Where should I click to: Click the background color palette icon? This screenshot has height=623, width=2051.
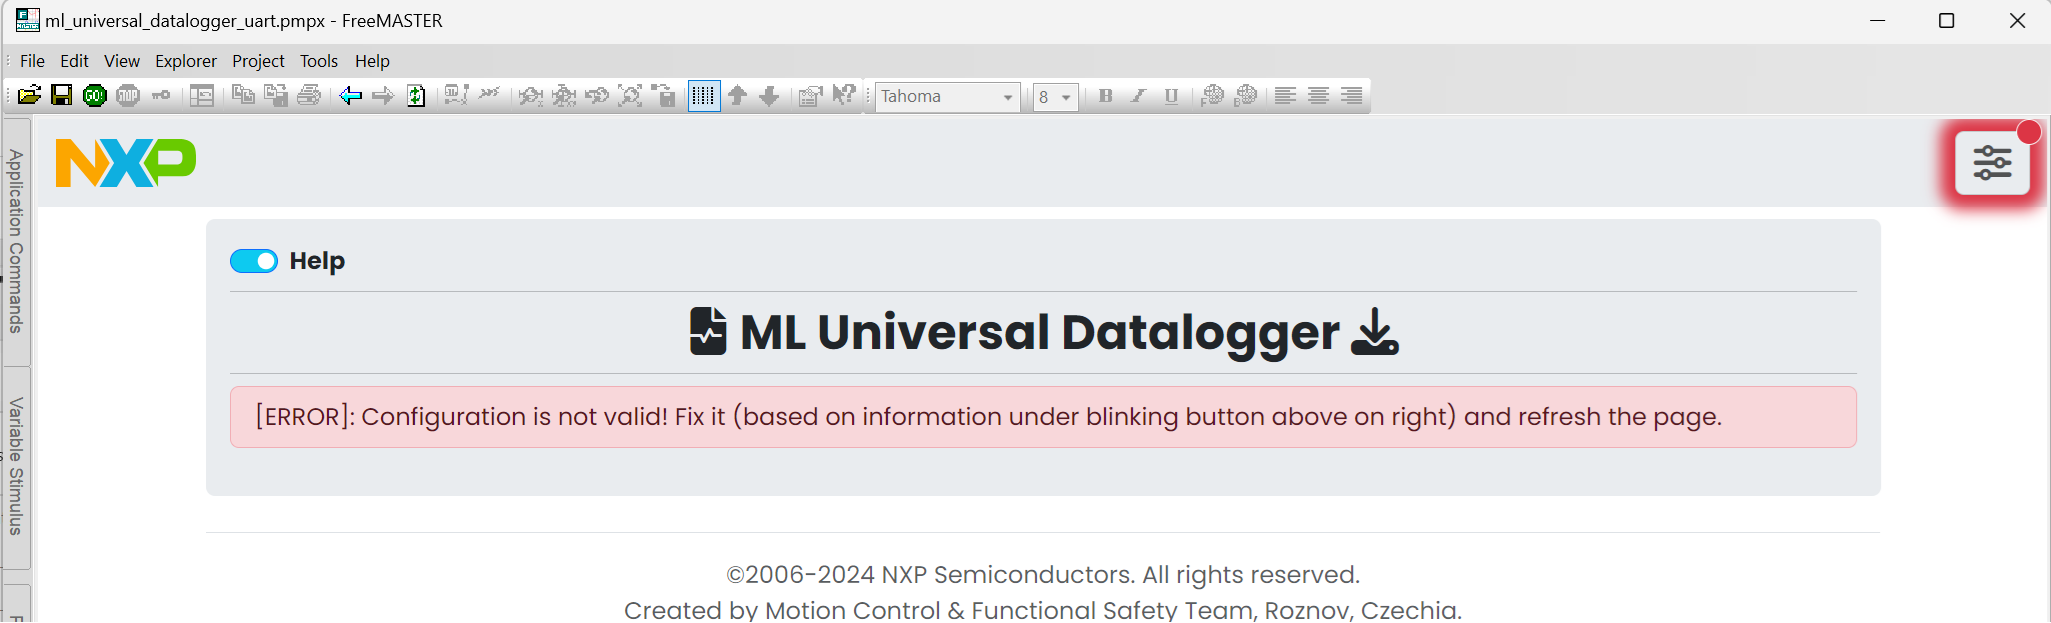coord(1245,96)
